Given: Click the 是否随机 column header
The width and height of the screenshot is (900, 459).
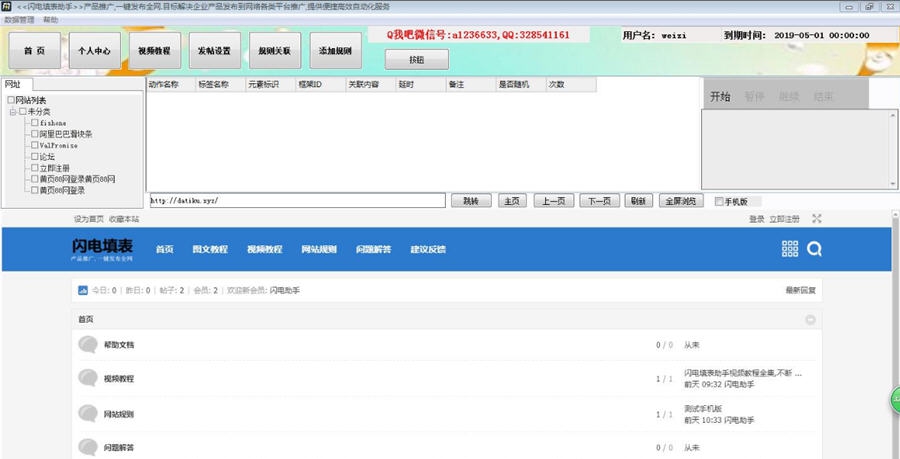Looking at the screenshot, I should (521, 84).
